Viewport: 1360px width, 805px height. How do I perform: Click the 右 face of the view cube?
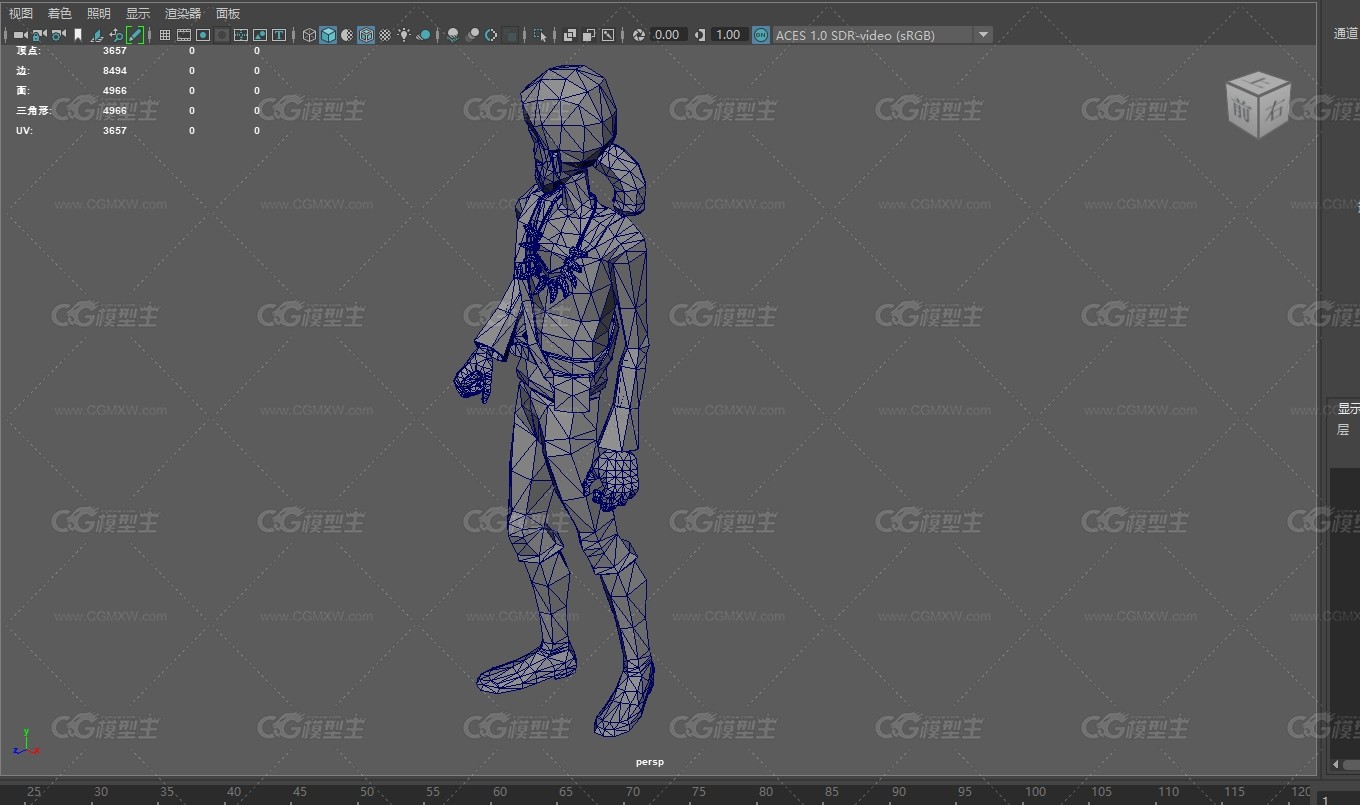coord(1273,111)
